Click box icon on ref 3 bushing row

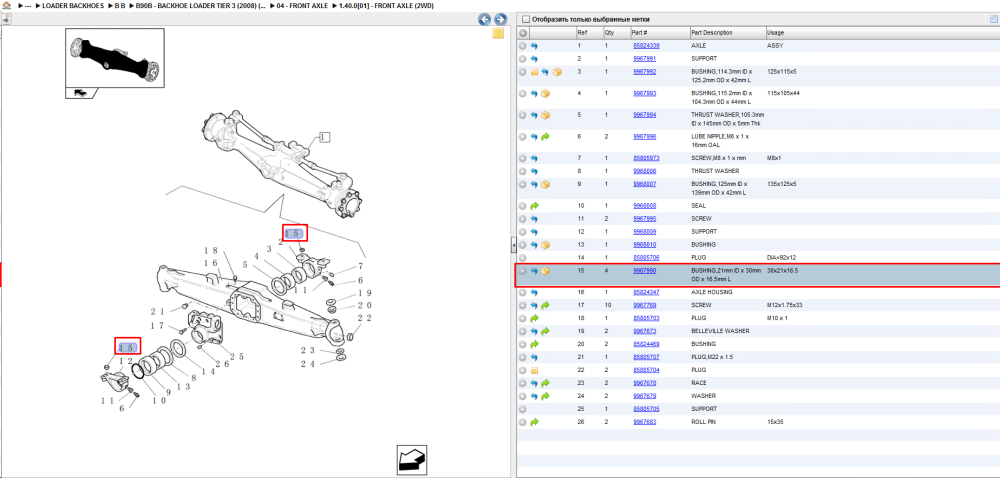(557, 72)
